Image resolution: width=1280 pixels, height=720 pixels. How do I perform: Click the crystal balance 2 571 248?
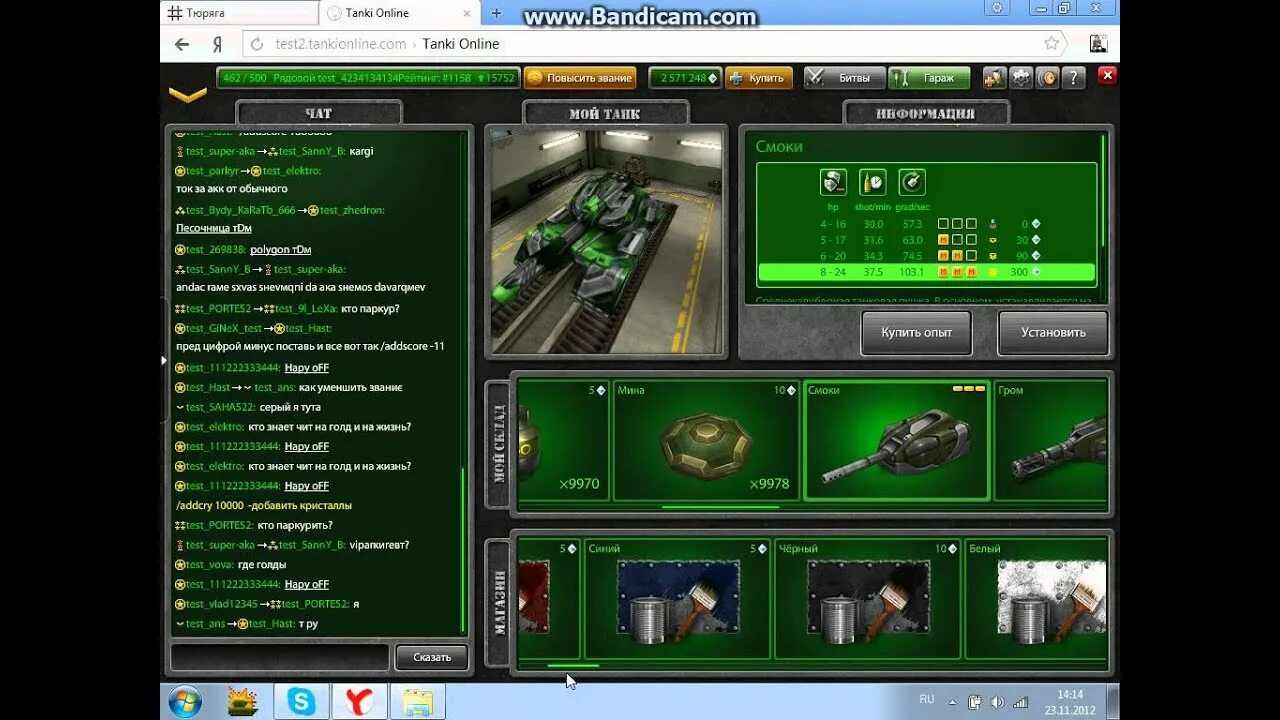pyautogui.click(x=685, y=78)
